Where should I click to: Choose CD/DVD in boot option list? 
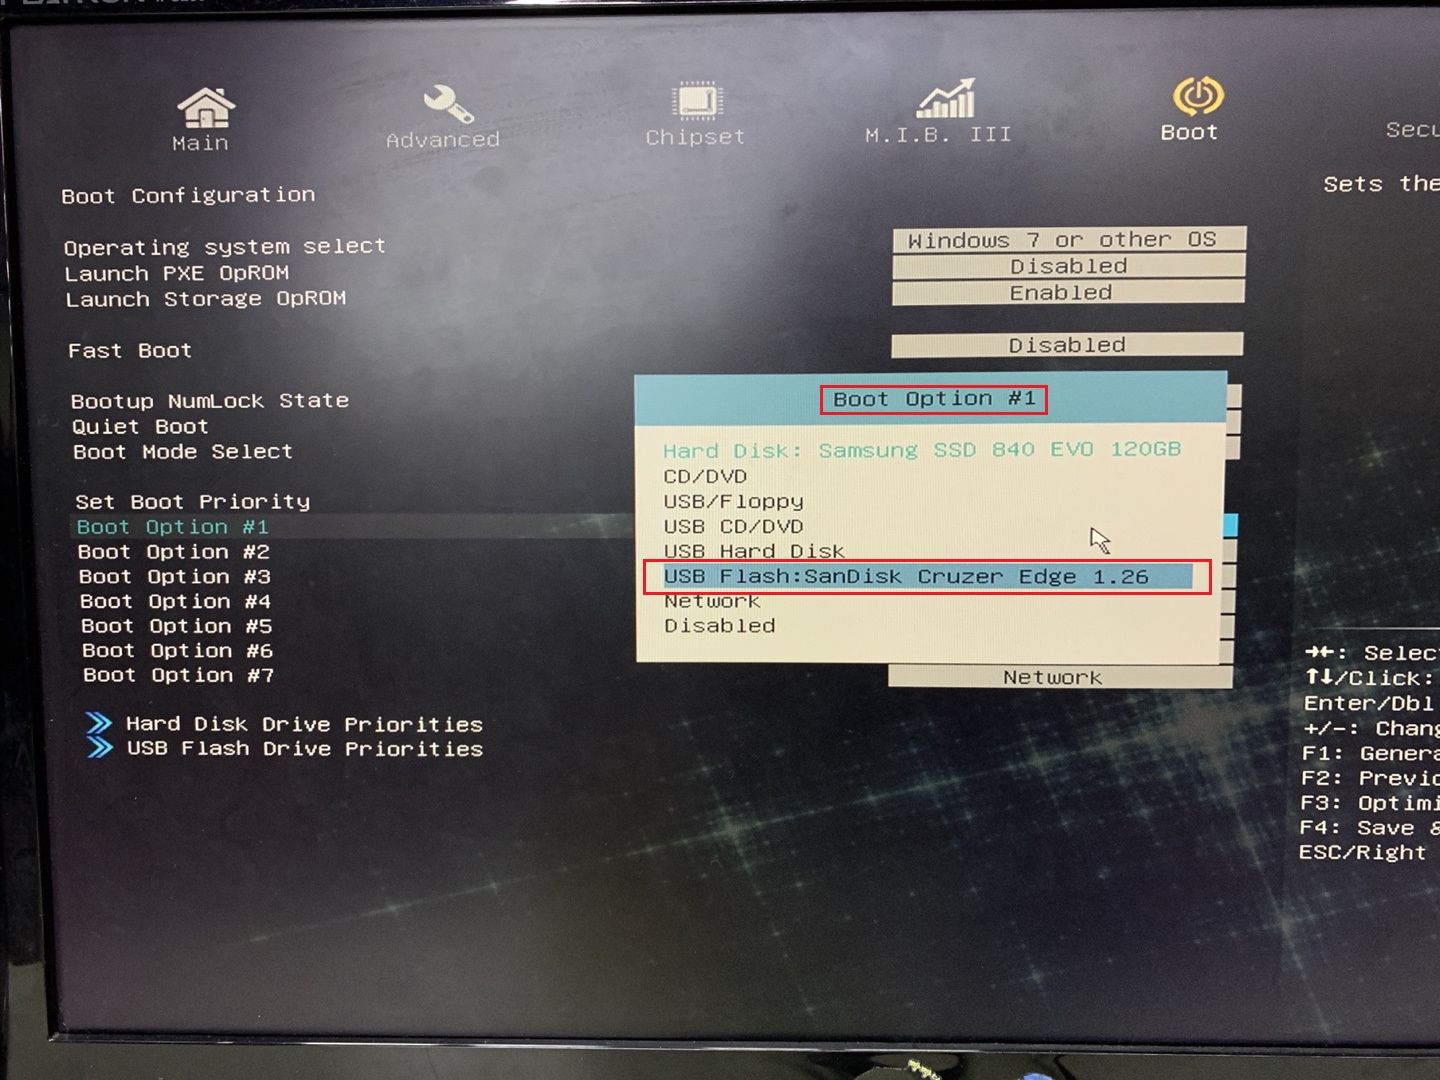pos(705,476)
